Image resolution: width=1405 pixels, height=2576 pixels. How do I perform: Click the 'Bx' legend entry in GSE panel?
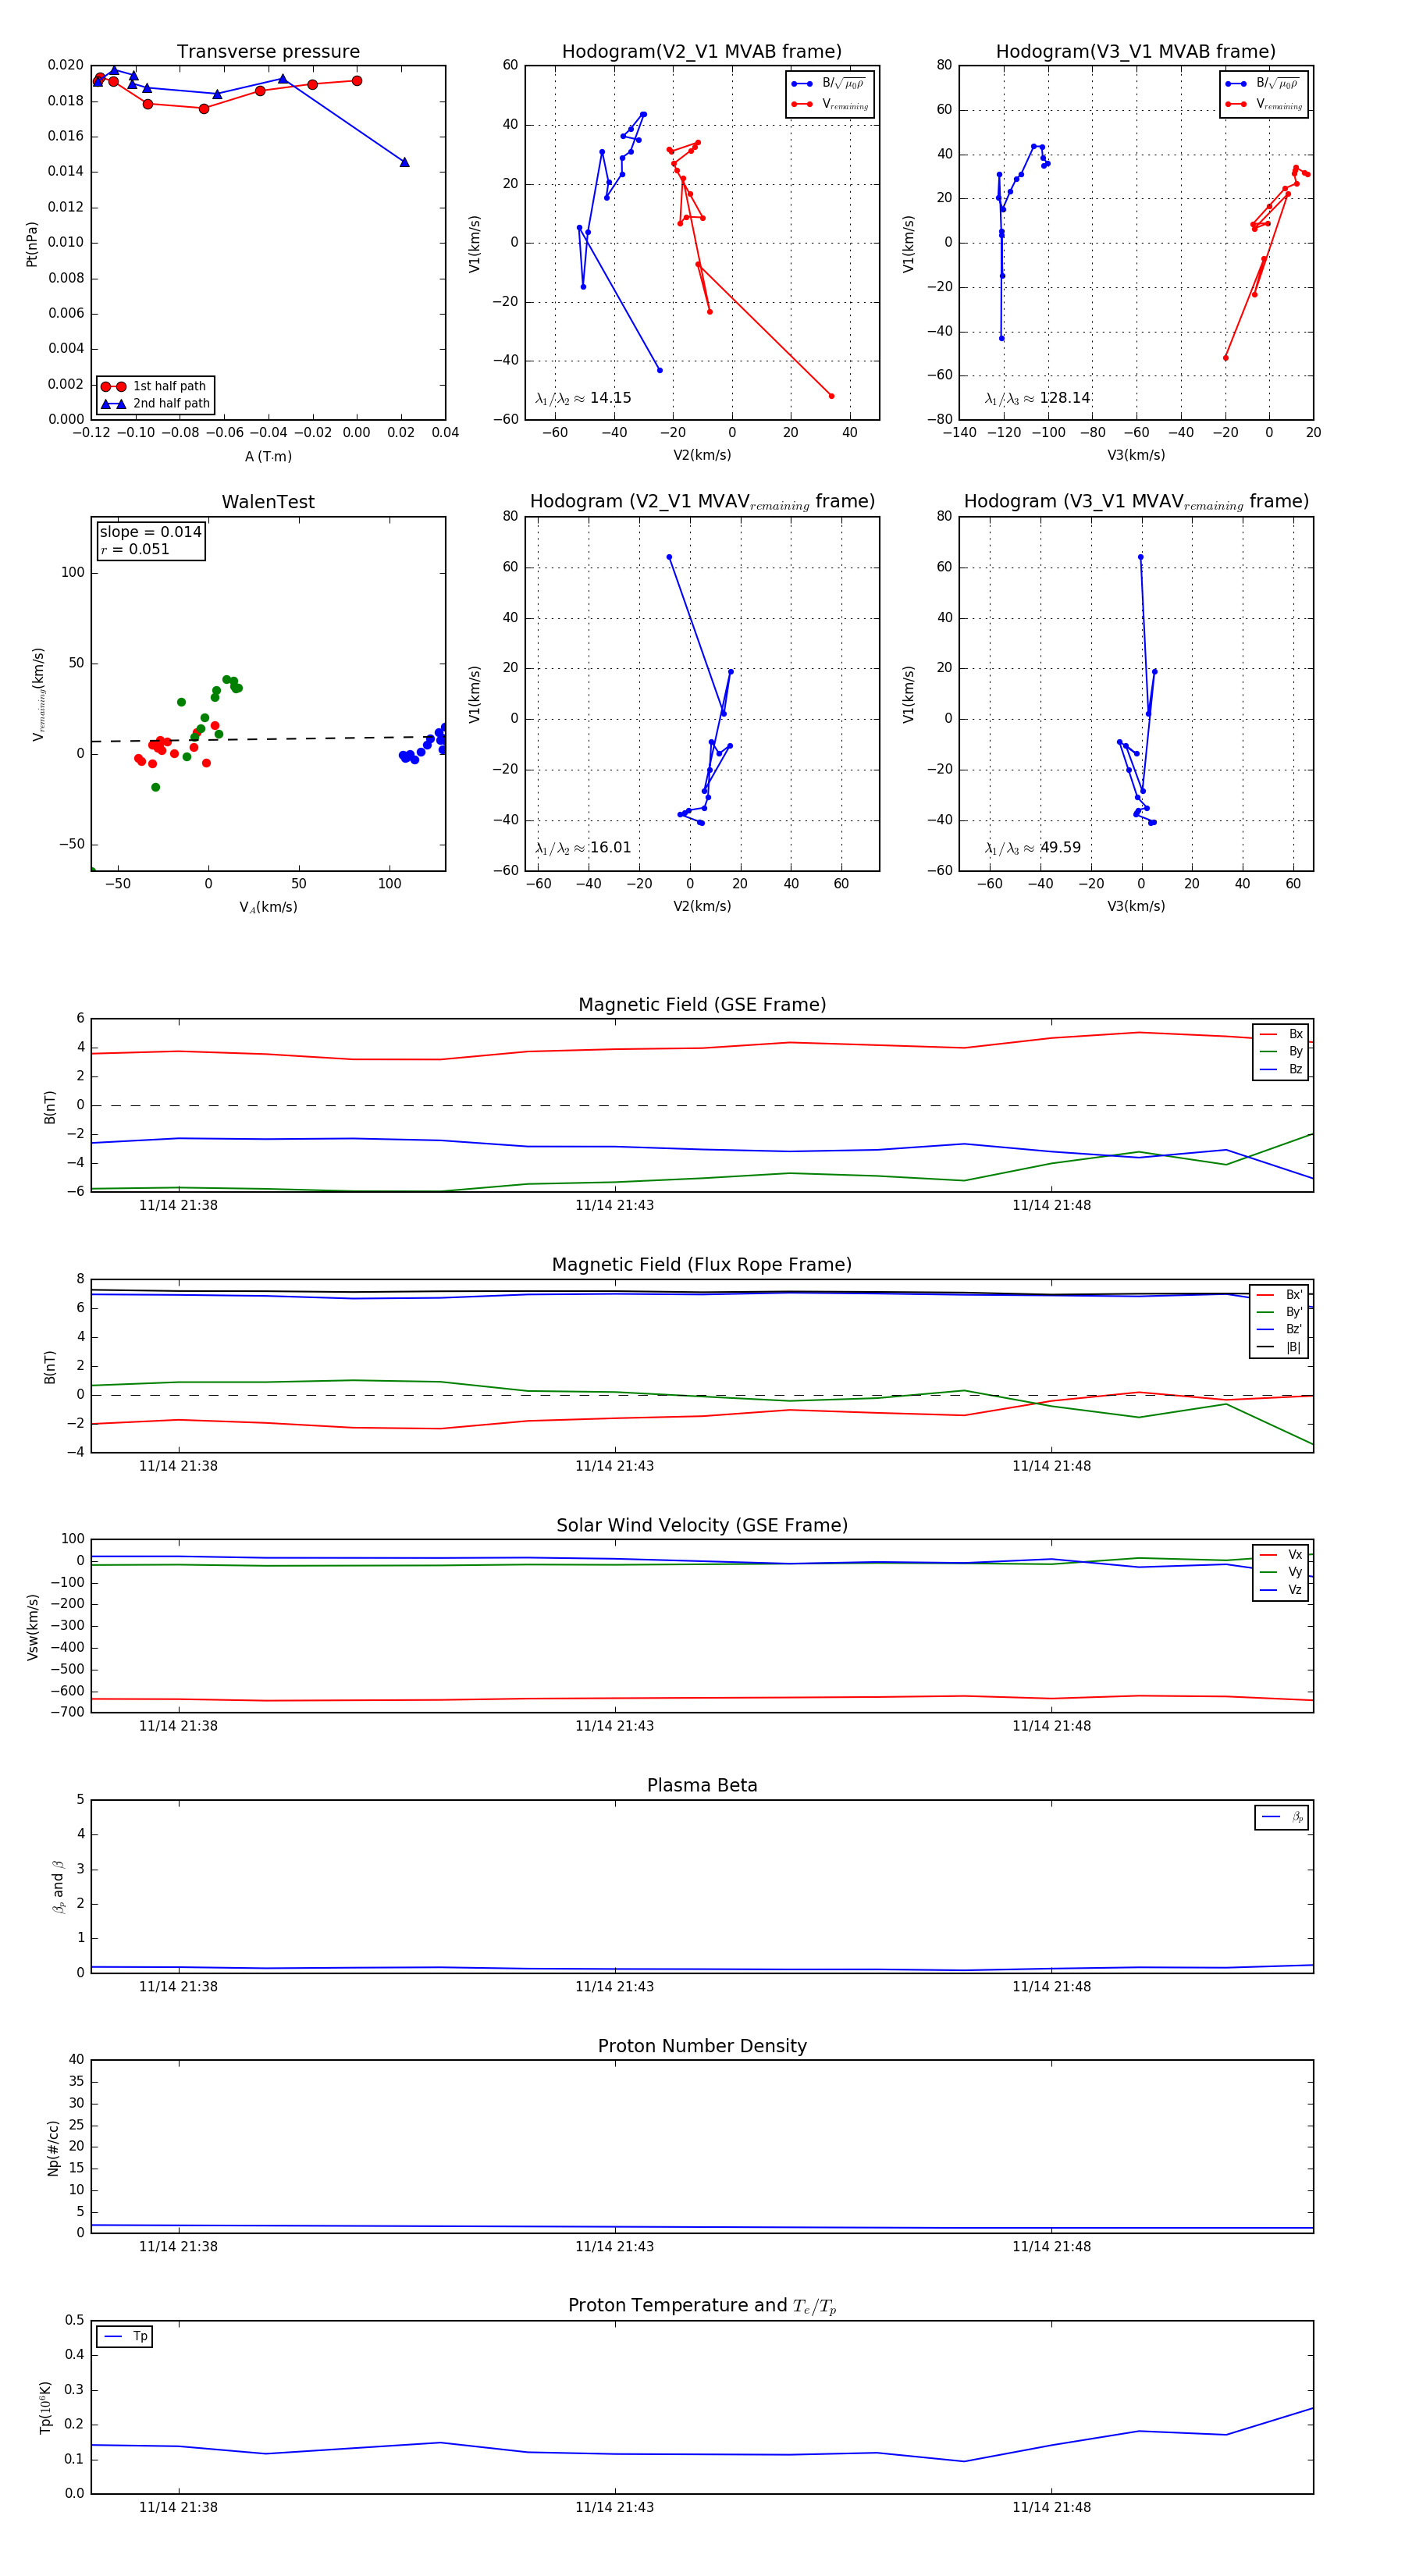click(x=1281, y=1034)
